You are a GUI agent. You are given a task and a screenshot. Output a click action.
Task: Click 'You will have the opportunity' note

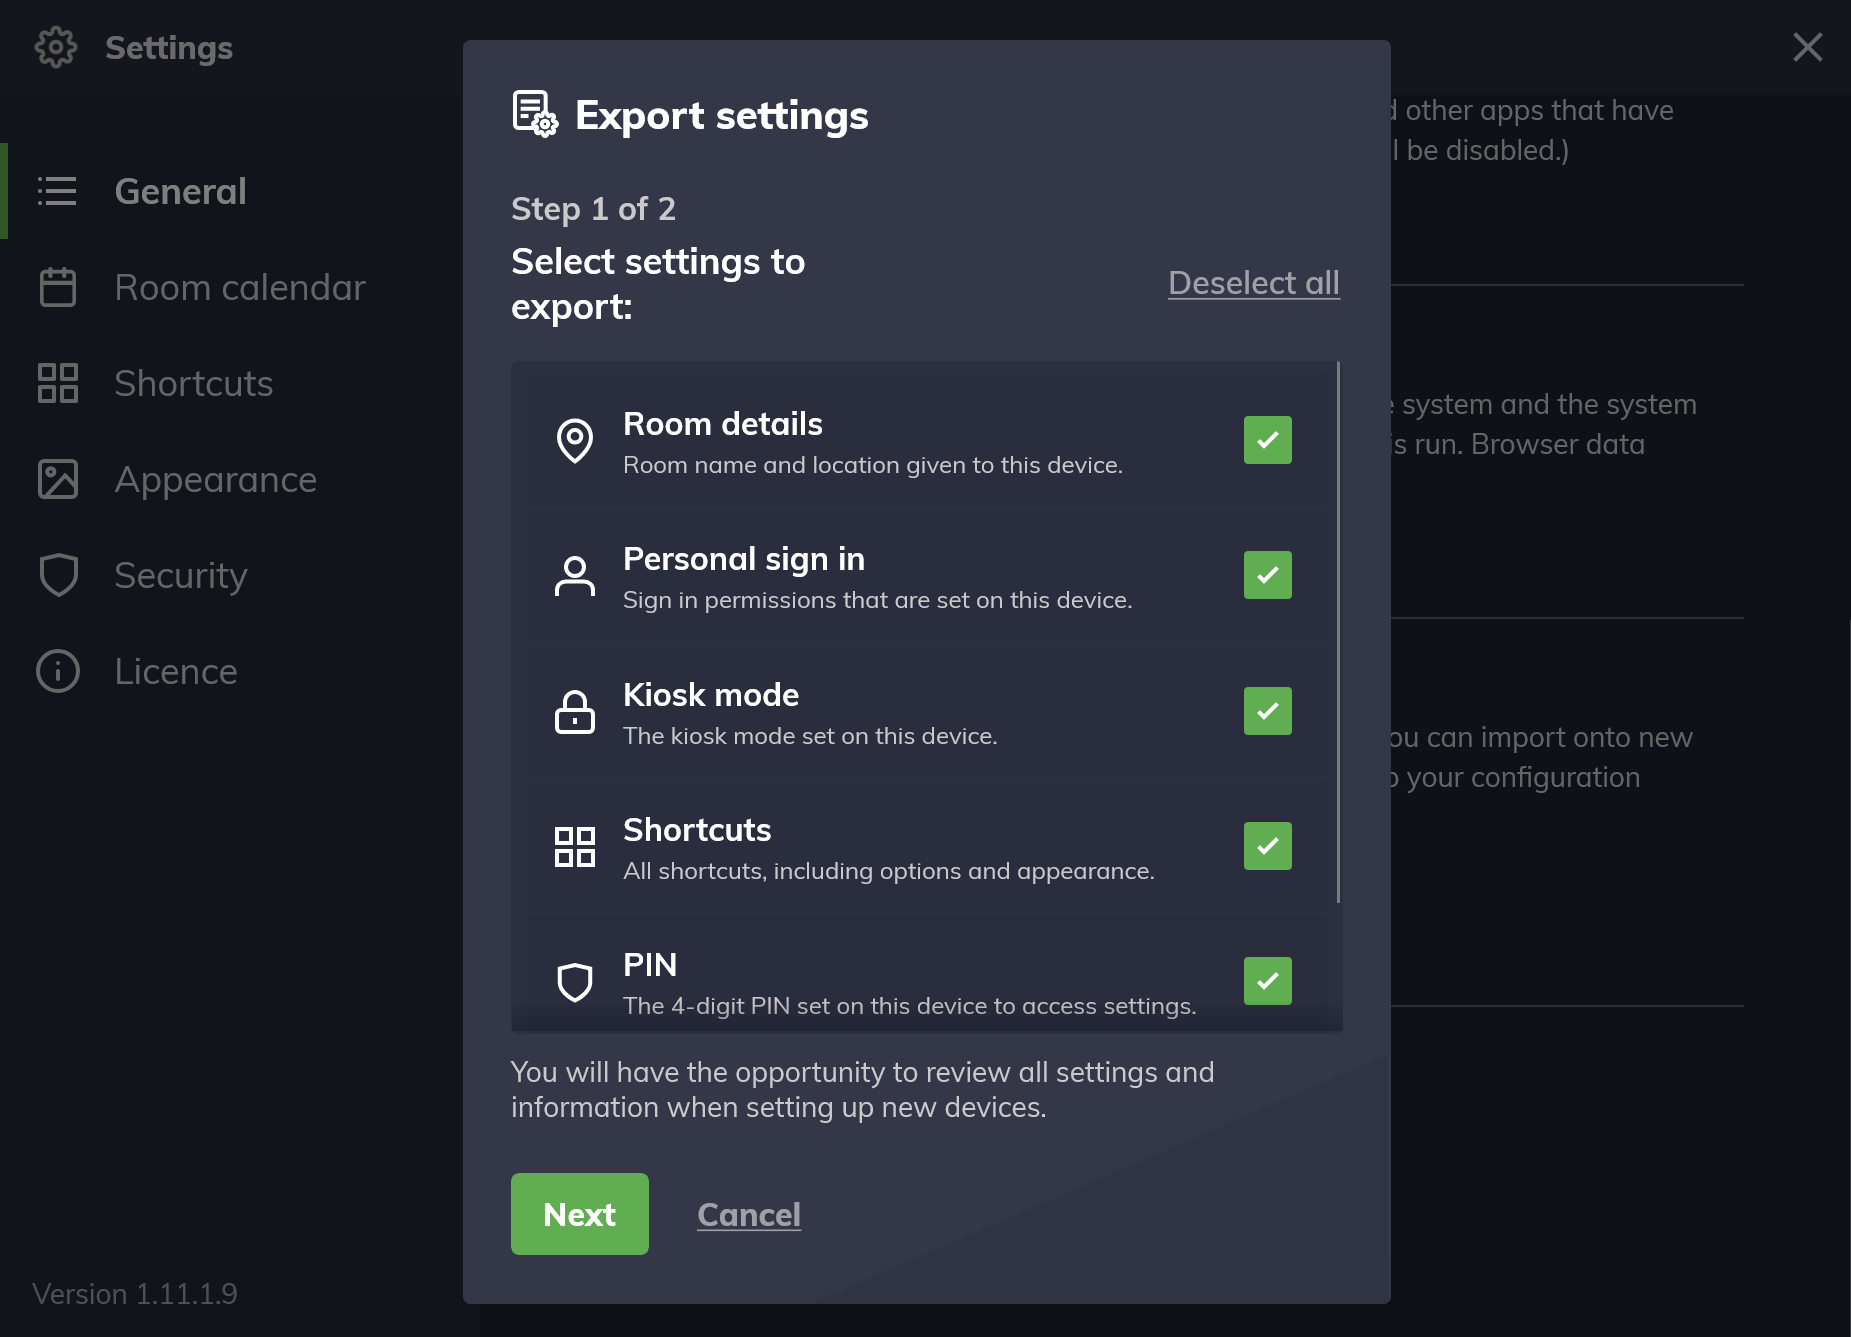tap(862, 1090)
